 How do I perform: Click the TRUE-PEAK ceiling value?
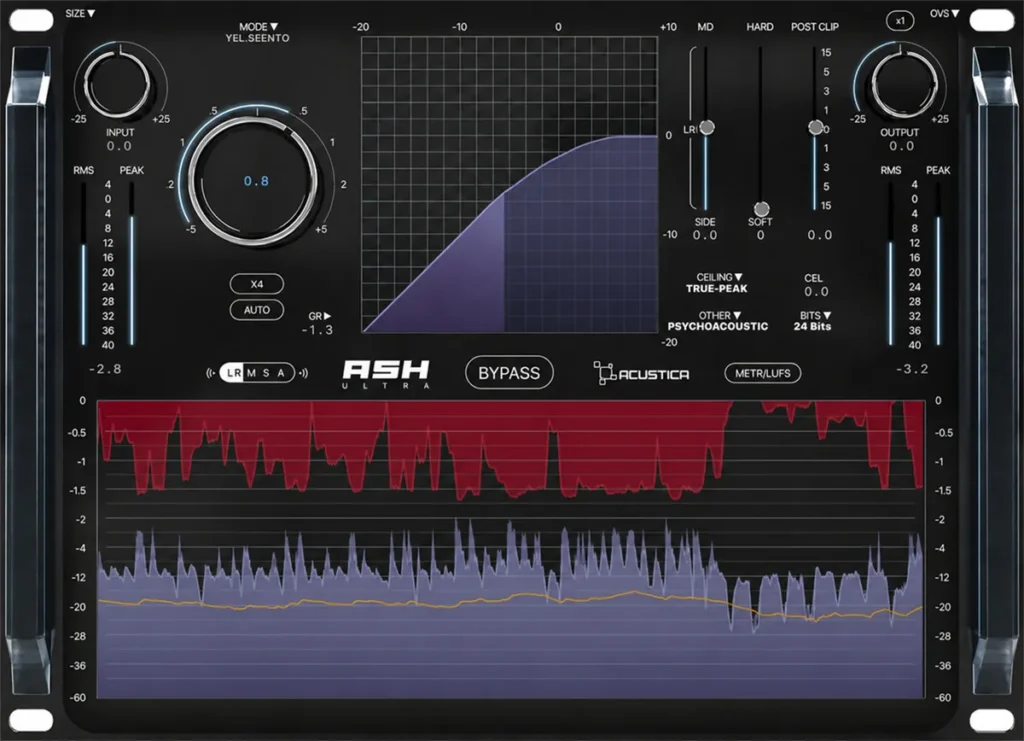(716, 289)
